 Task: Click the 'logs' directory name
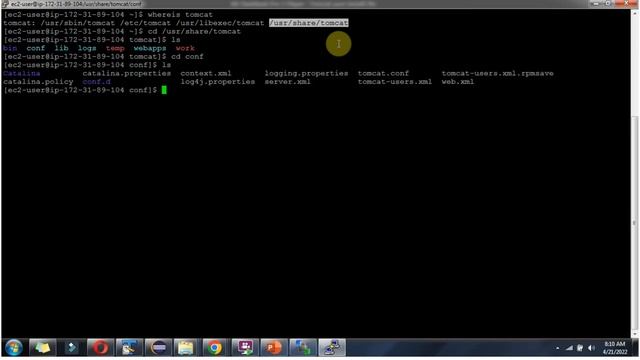[87, 48]
